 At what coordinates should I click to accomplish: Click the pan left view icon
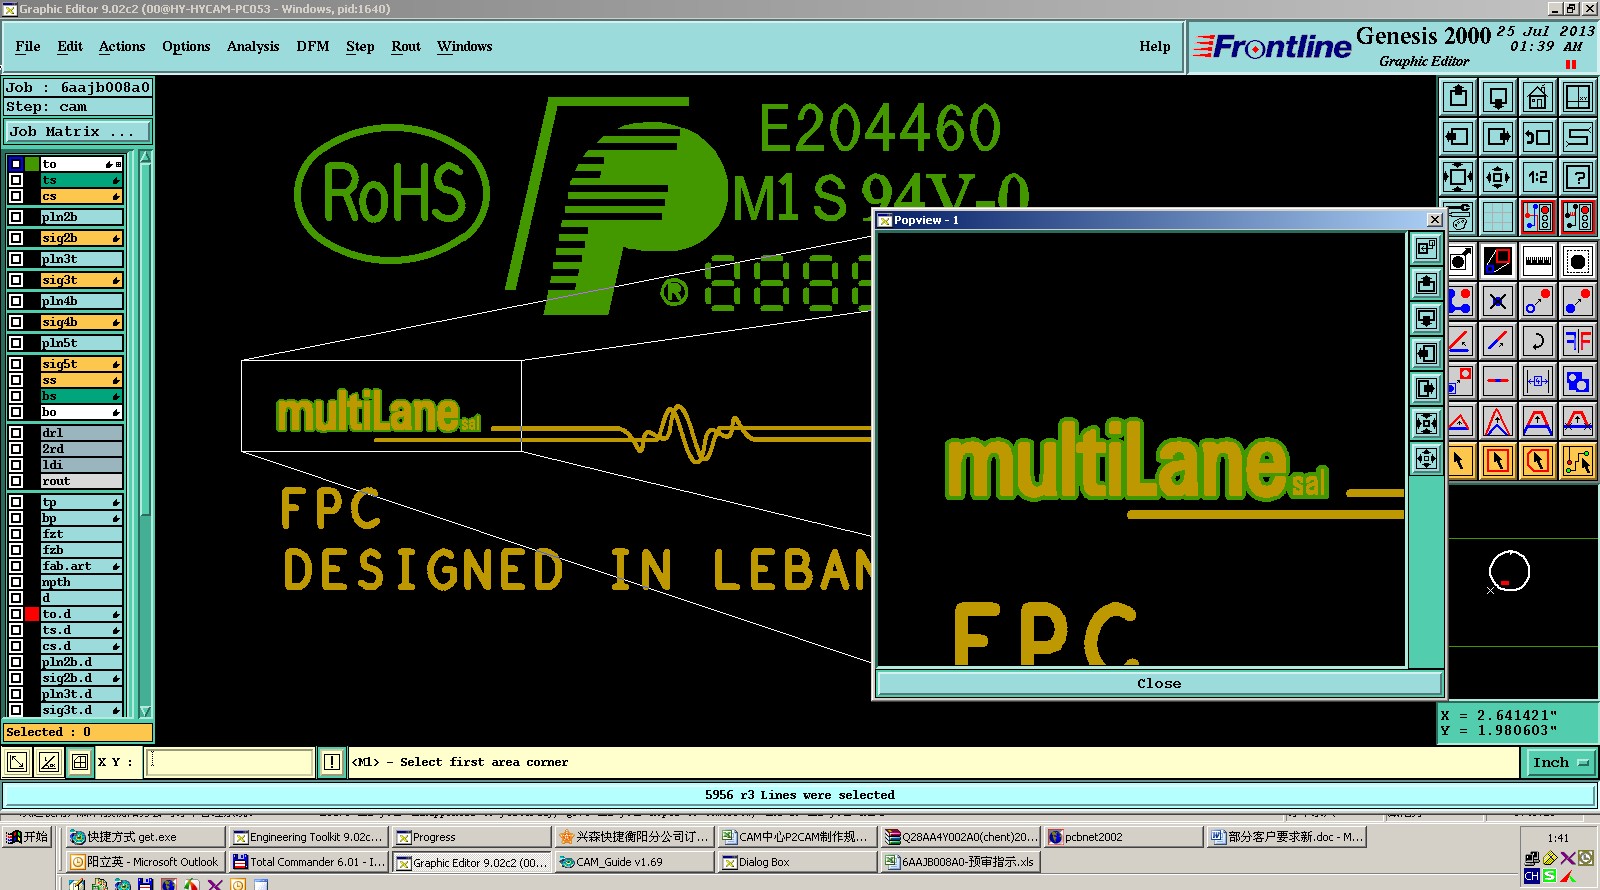coord(1458,137)
